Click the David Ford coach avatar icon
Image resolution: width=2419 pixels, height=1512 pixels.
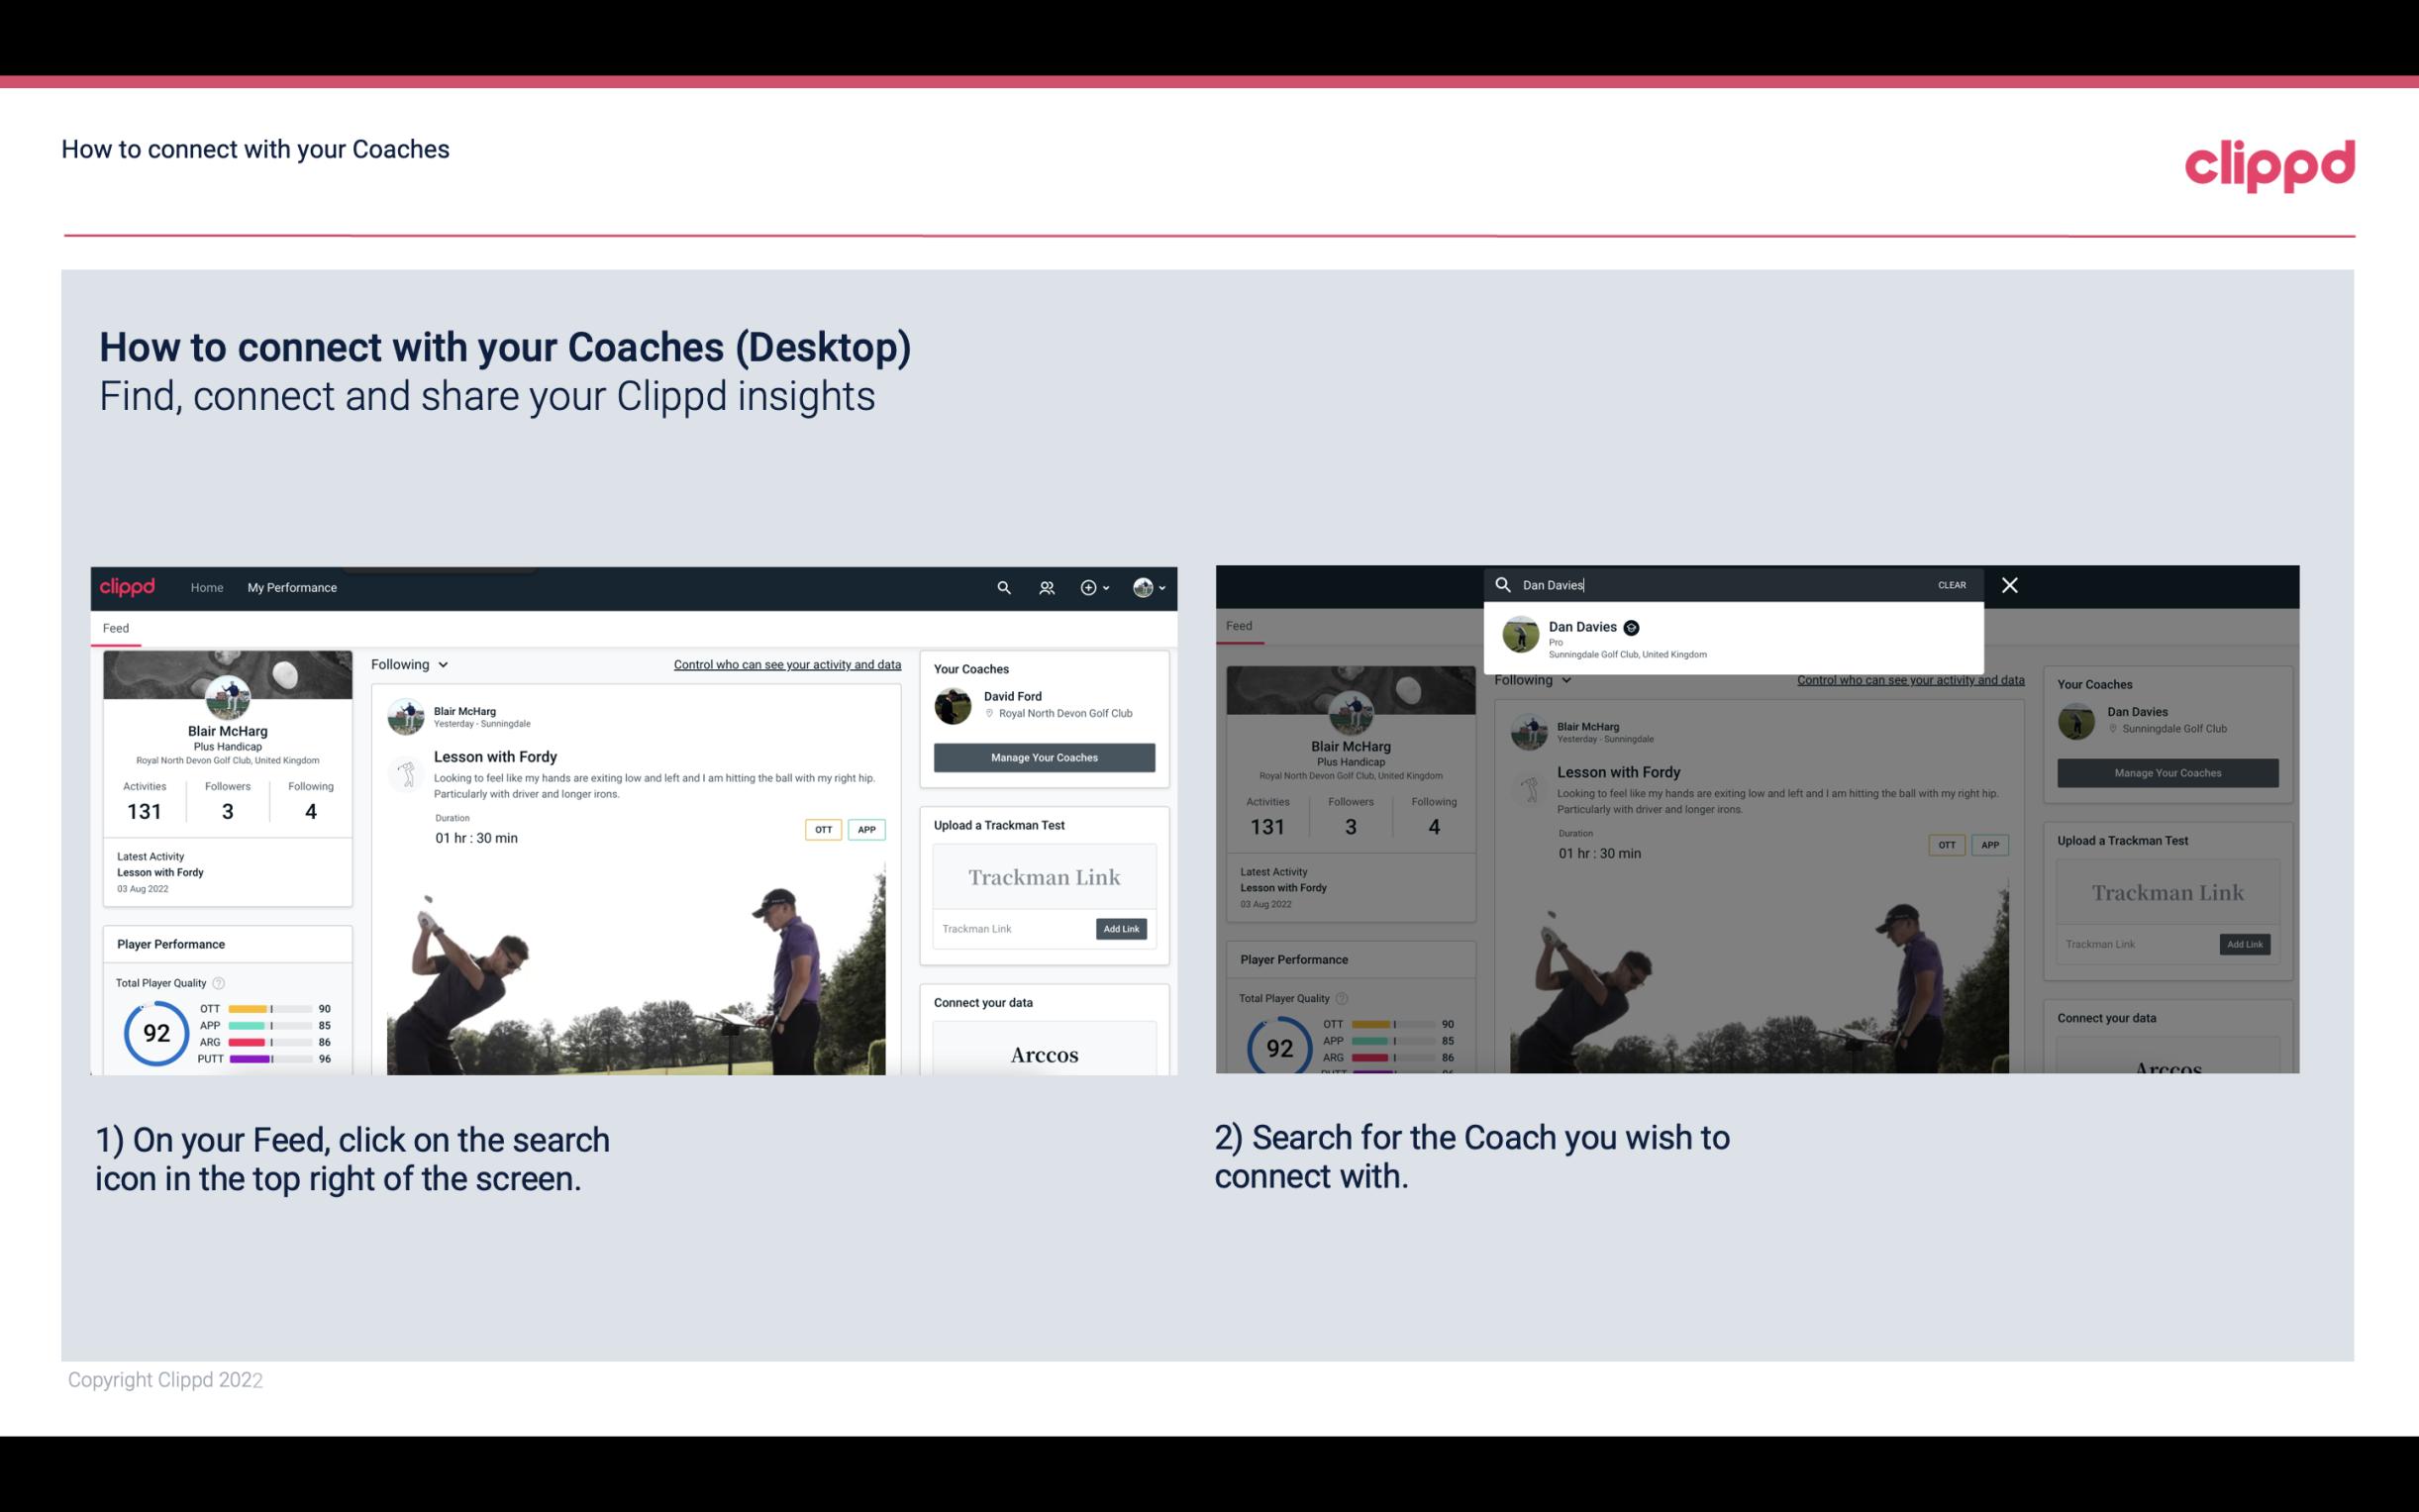[x=953, y=704]
